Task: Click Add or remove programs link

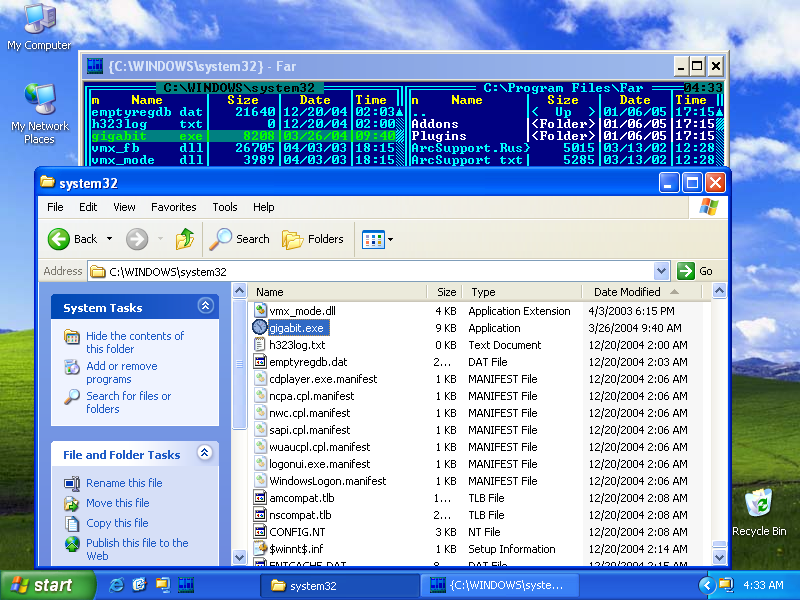Action: pos(121,372)
